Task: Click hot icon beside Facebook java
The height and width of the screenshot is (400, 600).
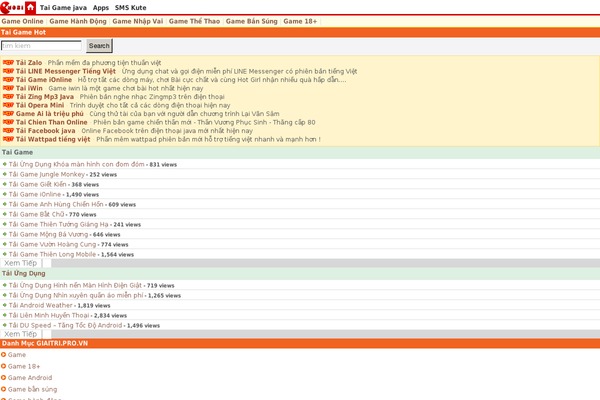Action: (x=8, y=131)
